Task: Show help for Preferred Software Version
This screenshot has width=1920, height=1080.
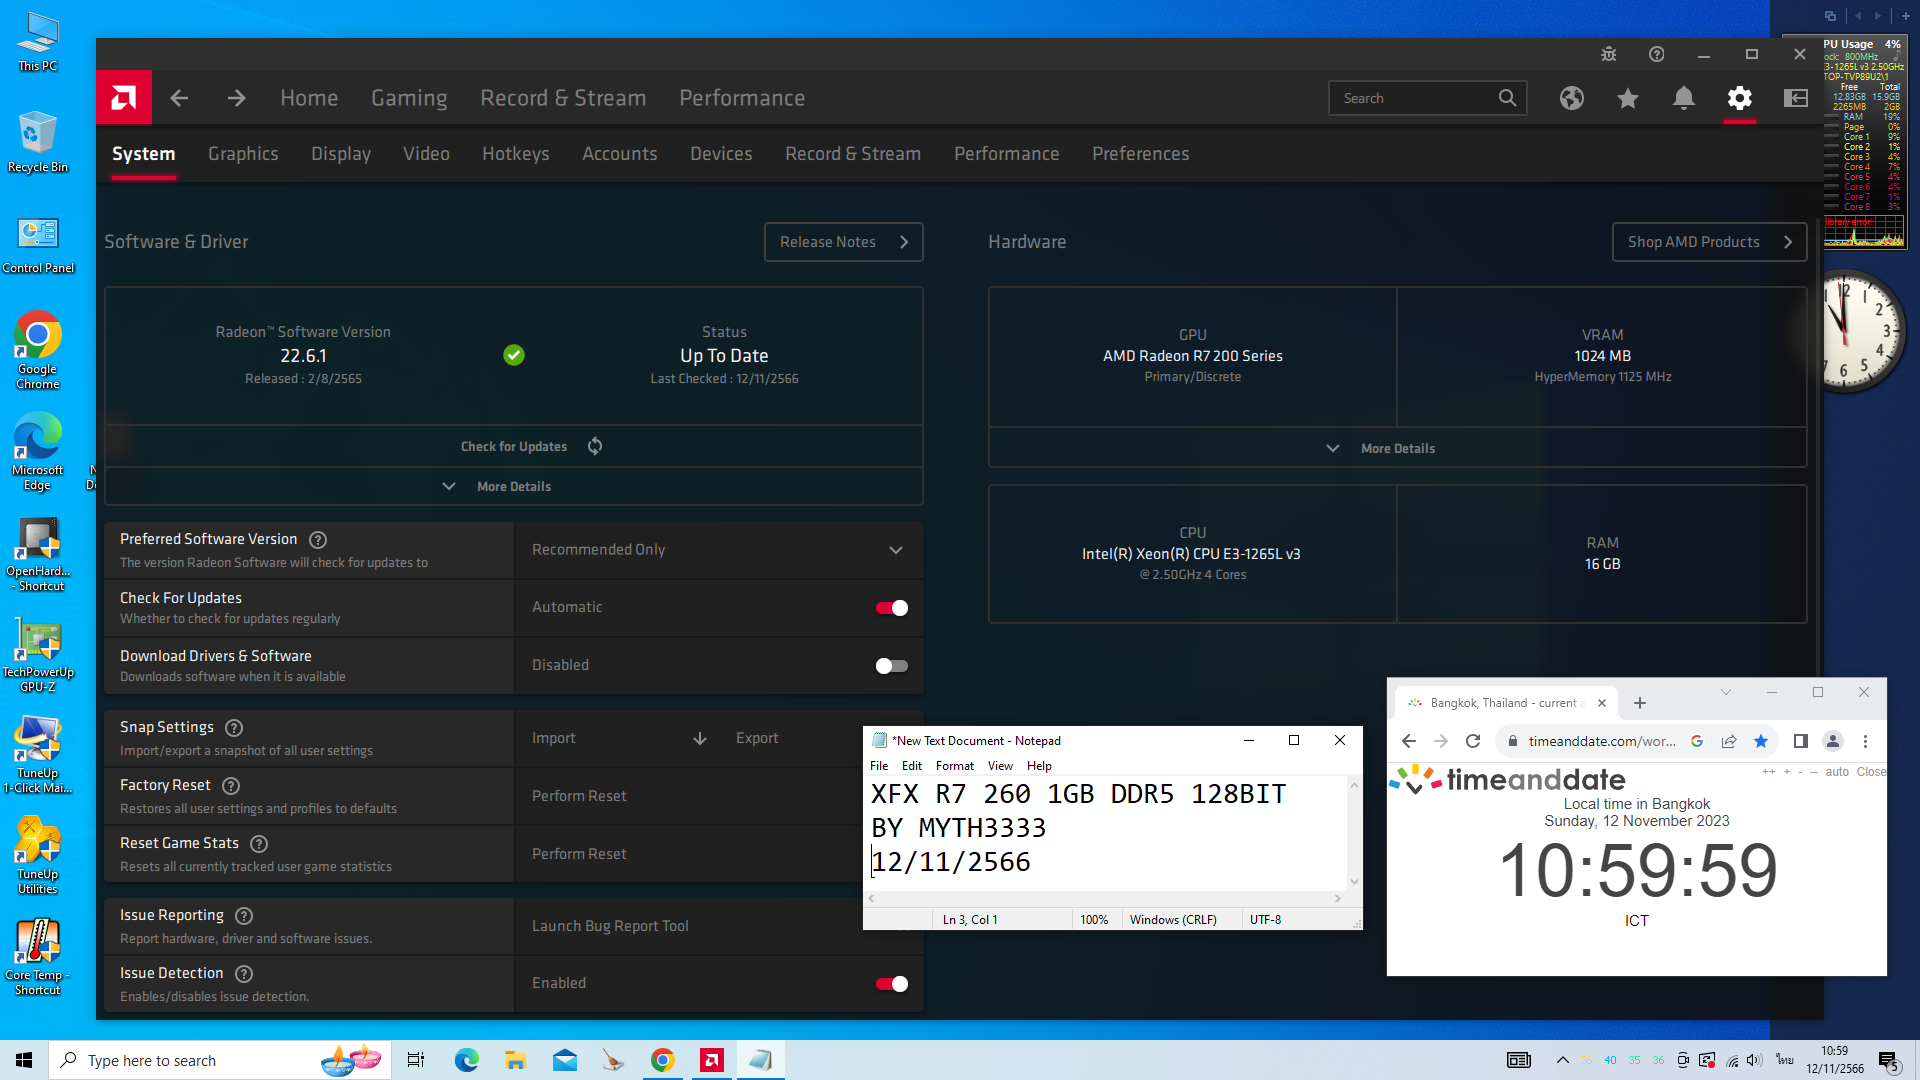Action: (318, 540)
